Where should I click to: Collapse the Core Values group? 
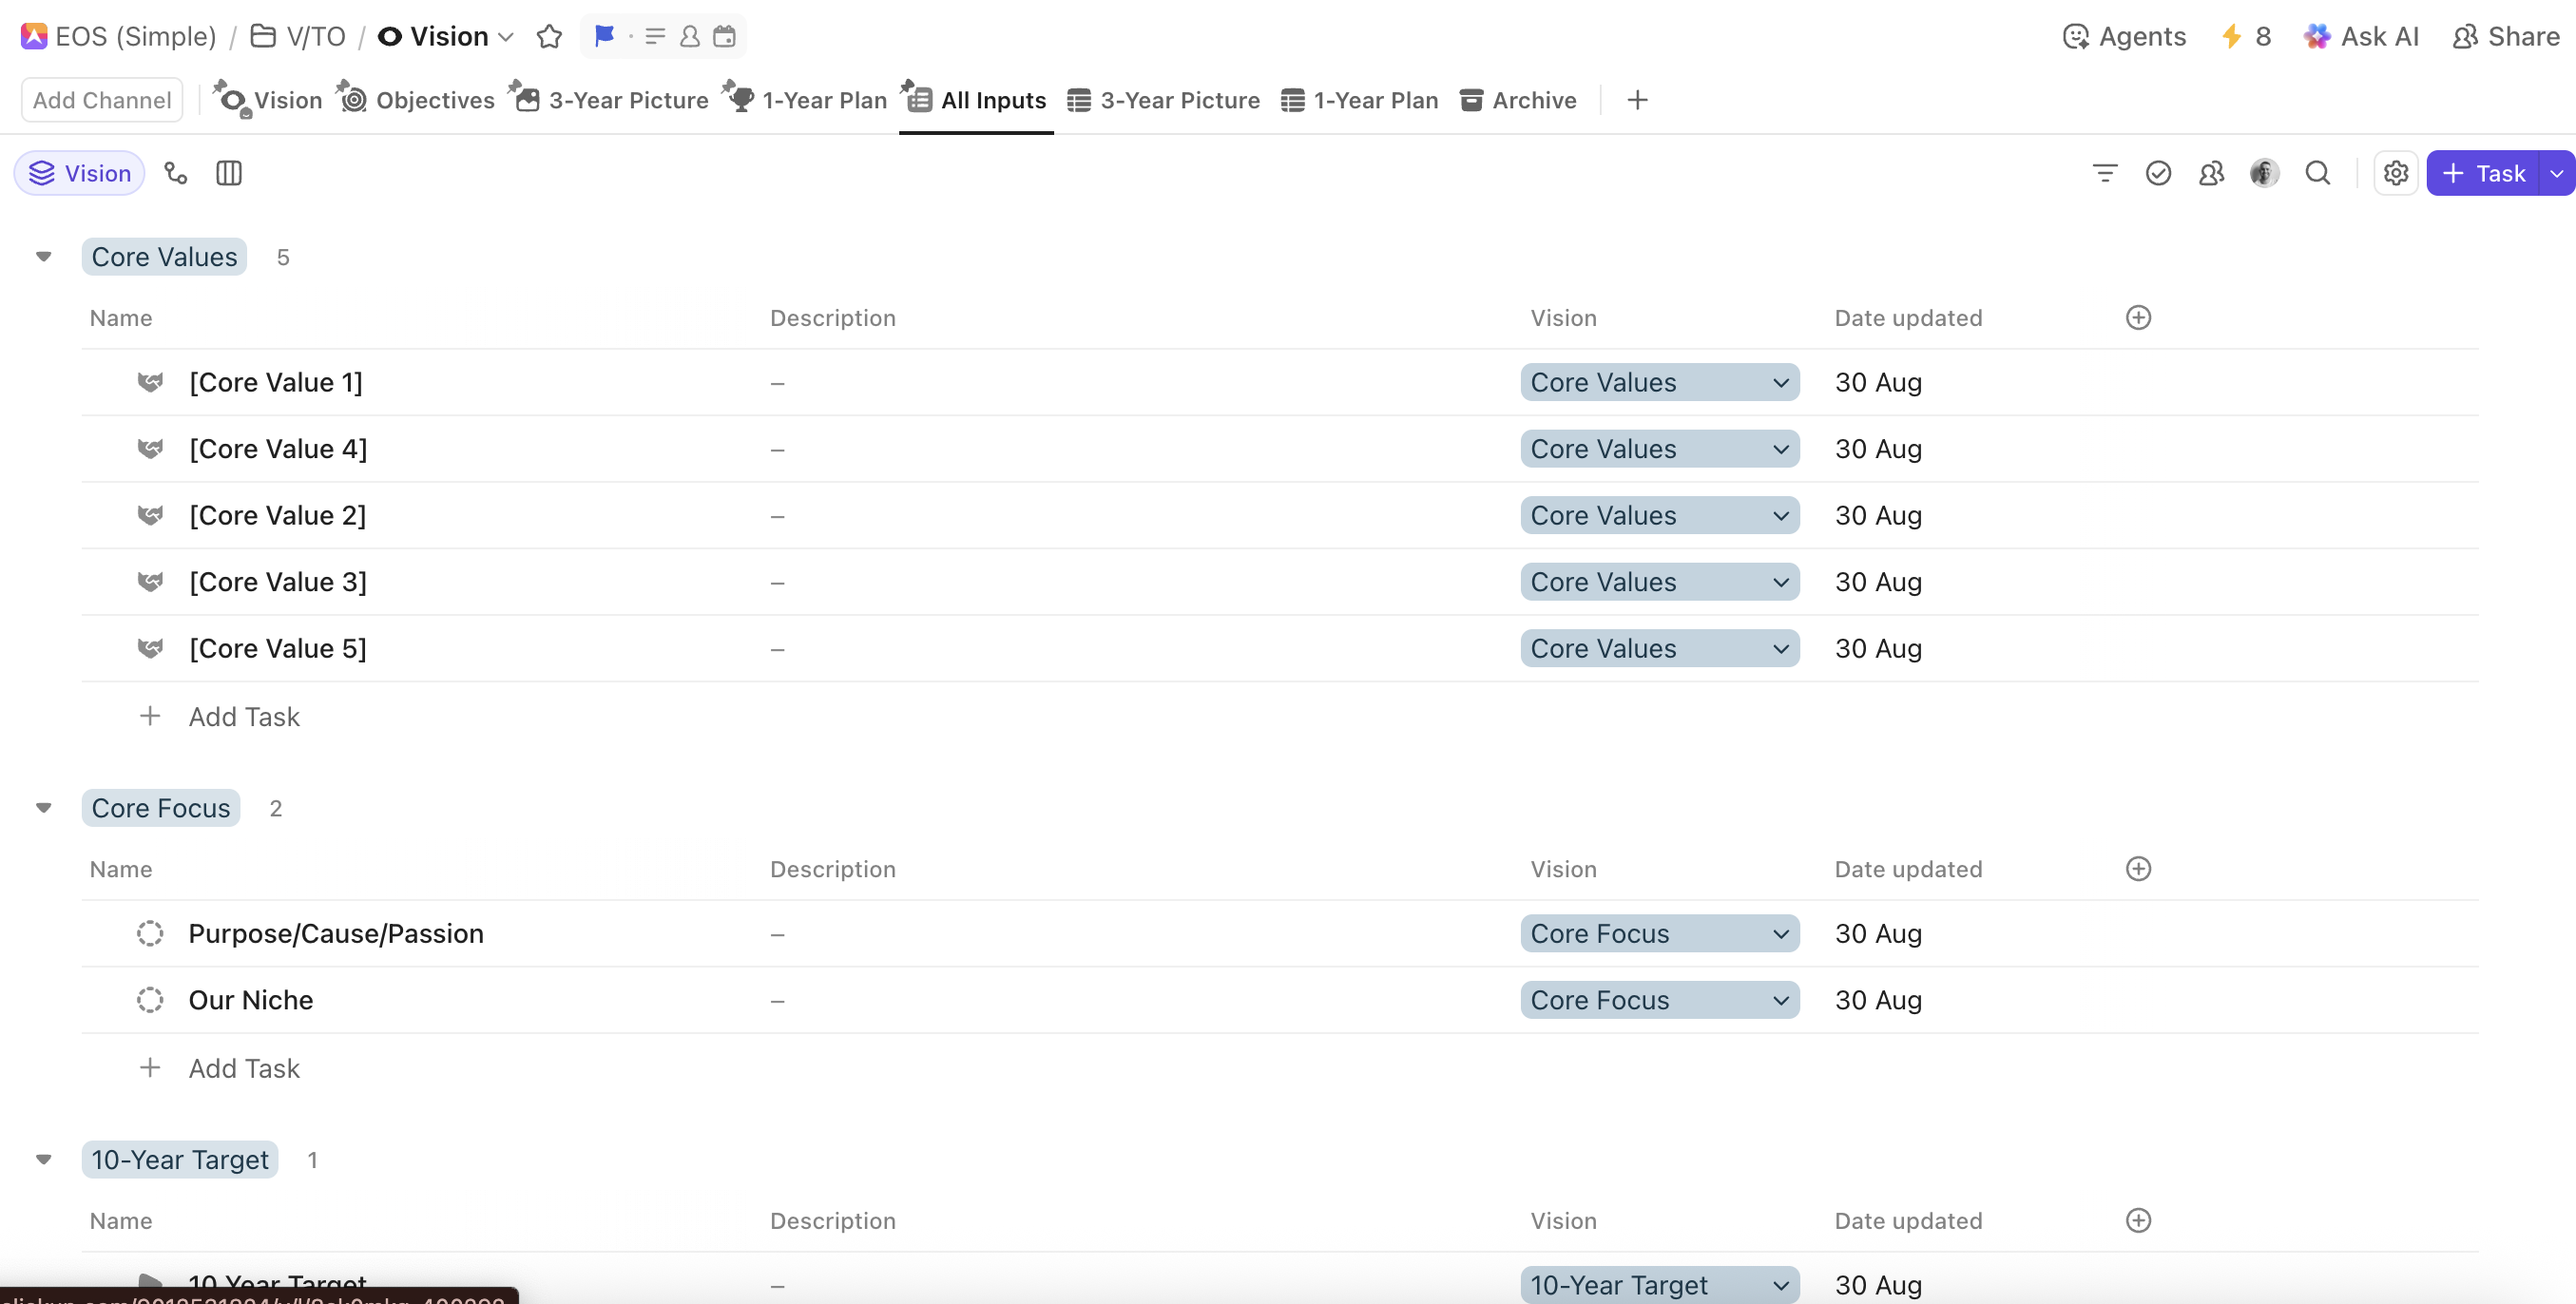(43, 257)
